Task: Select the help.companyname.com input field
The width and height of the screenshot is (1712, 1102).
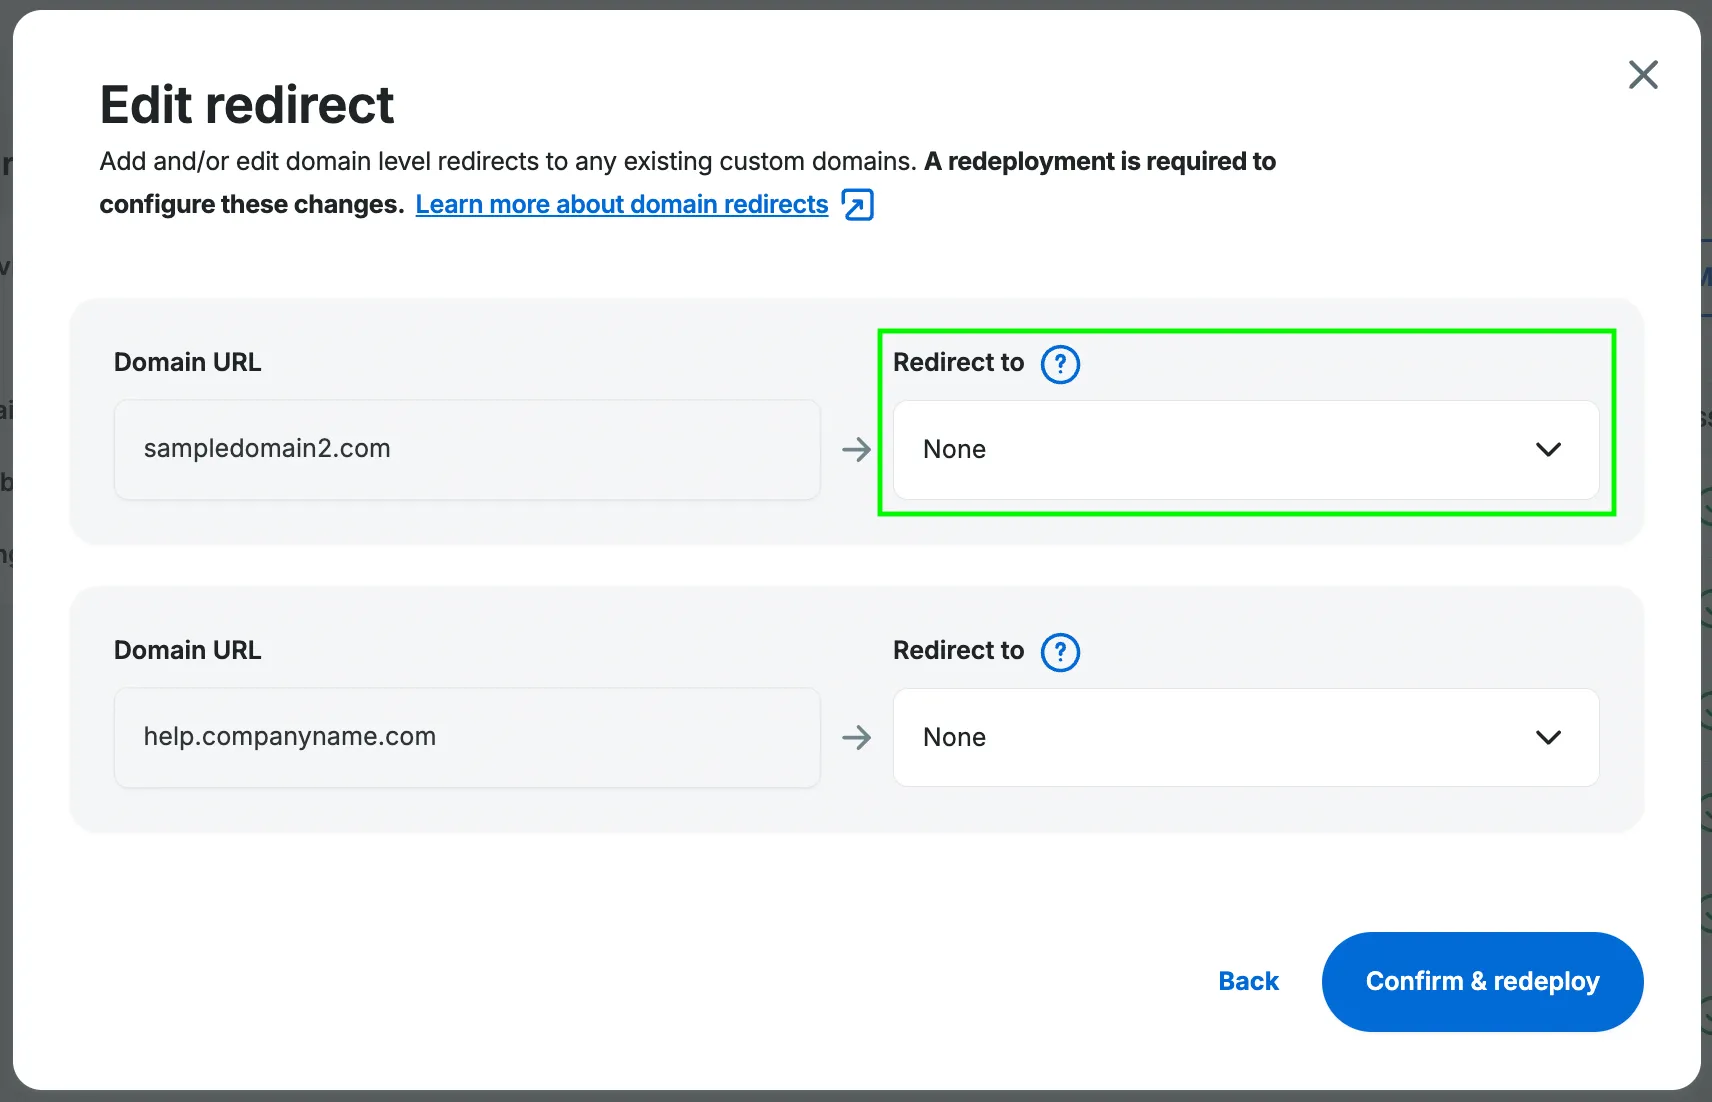Action: tap(467, 737)
